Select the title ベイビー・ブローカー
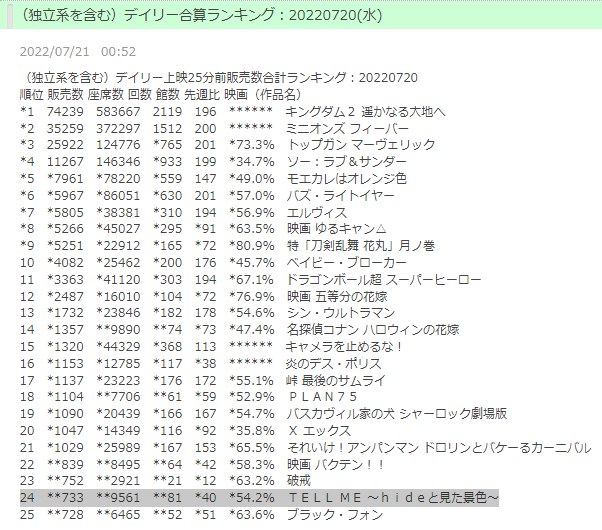Viewport: 602px width, 530px height. pyautogui.click(x=346, y=263)
